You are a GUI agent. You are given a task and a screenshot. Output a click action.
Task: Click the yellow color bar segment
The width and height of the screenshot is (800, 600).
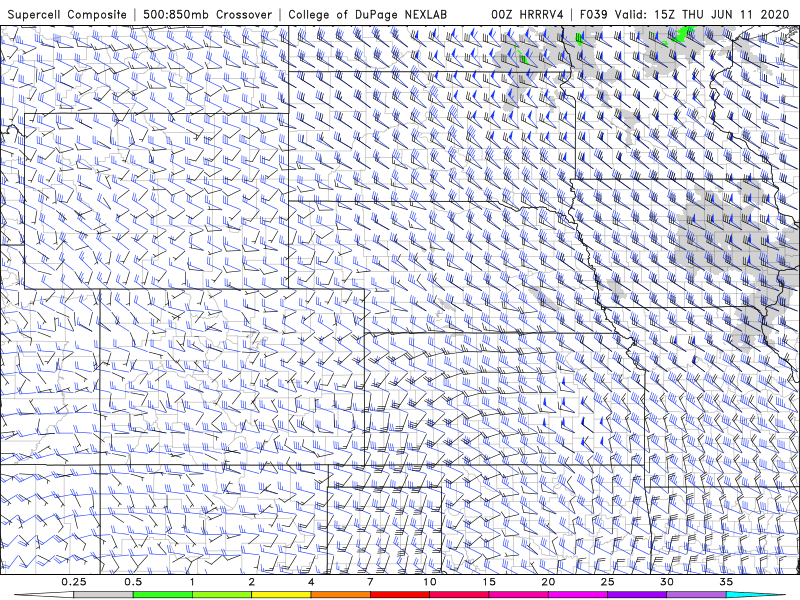281,595
